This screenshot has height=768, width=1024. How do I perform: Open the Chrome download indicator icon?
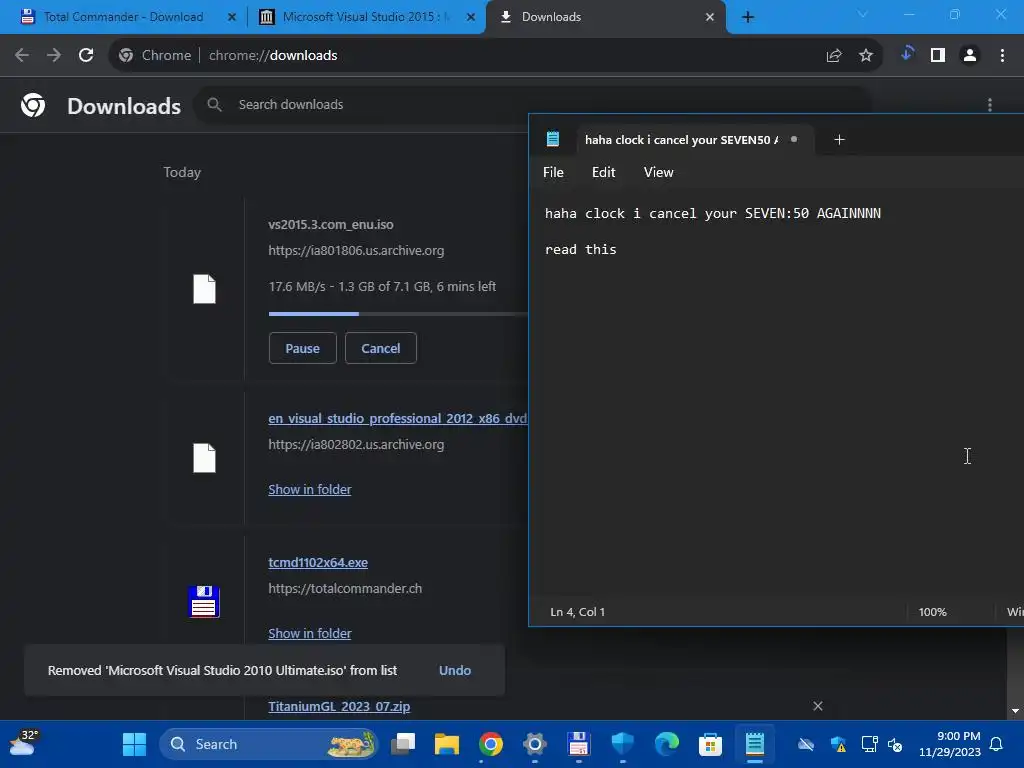pos(906,54)
